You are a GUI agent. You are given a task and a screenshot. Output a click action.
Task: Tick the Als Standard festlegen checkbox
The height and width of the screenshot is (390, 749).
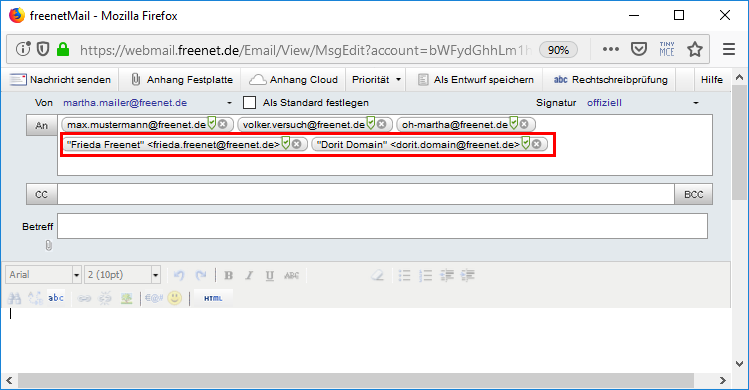(x=249, y=103)
